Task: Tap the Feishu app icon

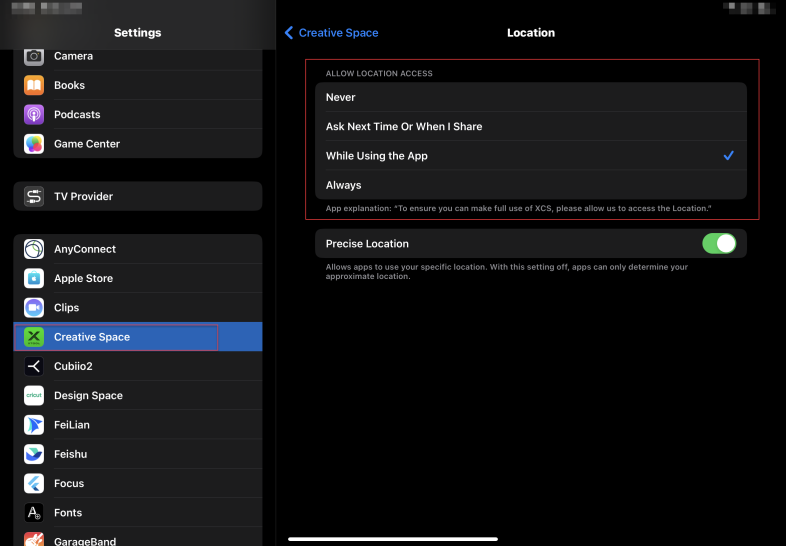Action: [x=34, y=454]
